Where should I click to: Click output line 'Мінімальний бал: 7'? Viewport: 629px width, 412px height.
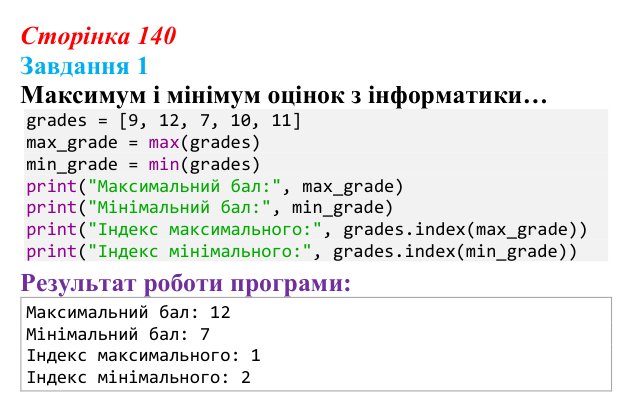(x=118, y=334)
